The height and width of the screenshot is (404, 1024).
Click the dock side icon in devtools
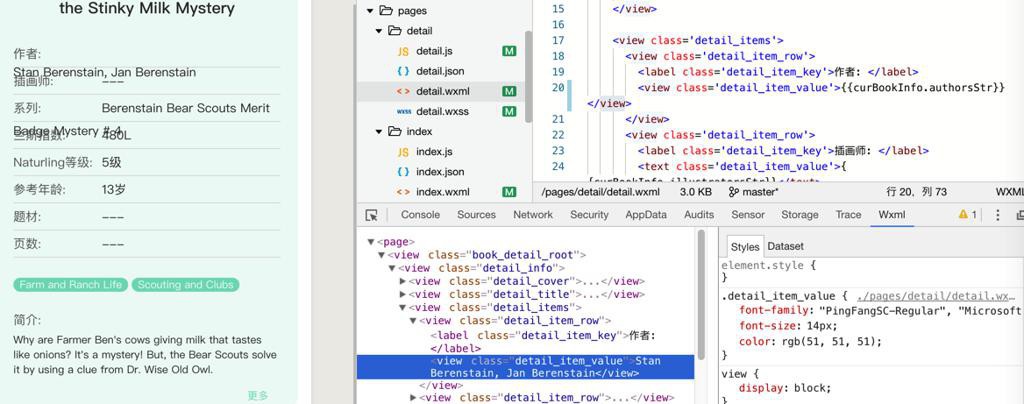coord(1019,215)
